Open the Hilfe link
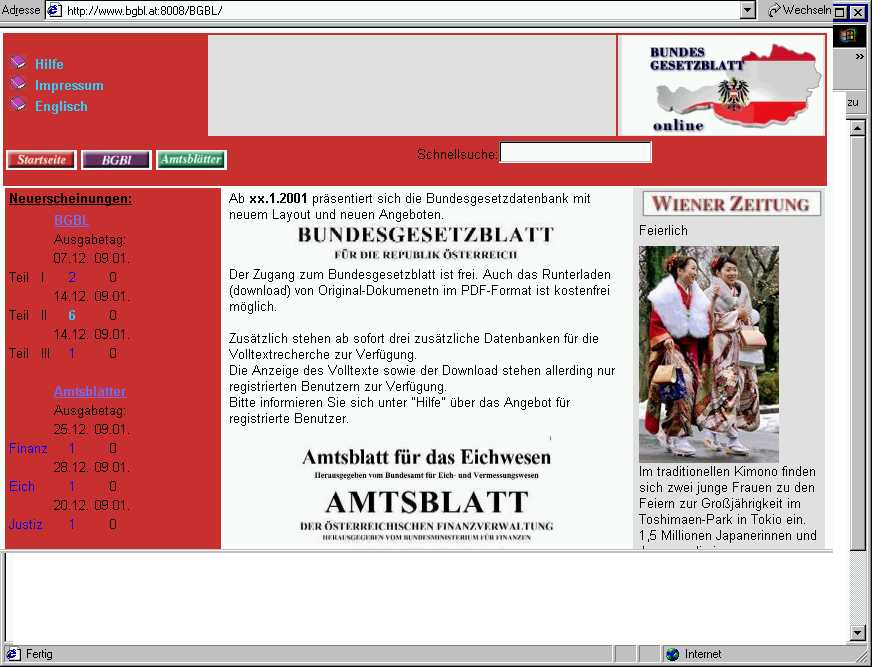The image size is (872, 667). point(49,65)
